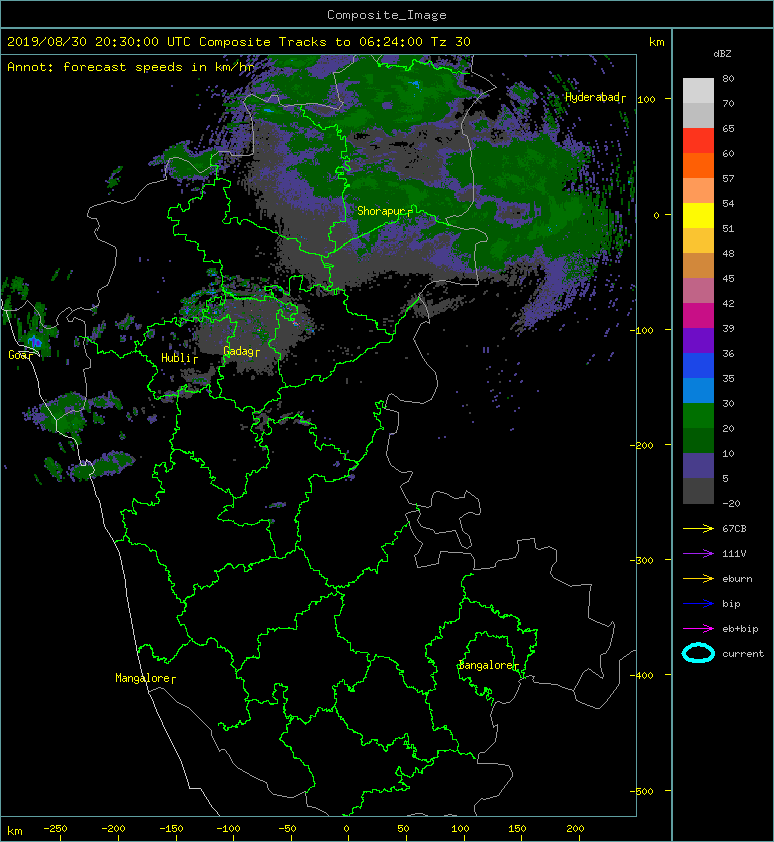Click the 'Annot: forecast speeds in km/hr' text

point(131,67)
